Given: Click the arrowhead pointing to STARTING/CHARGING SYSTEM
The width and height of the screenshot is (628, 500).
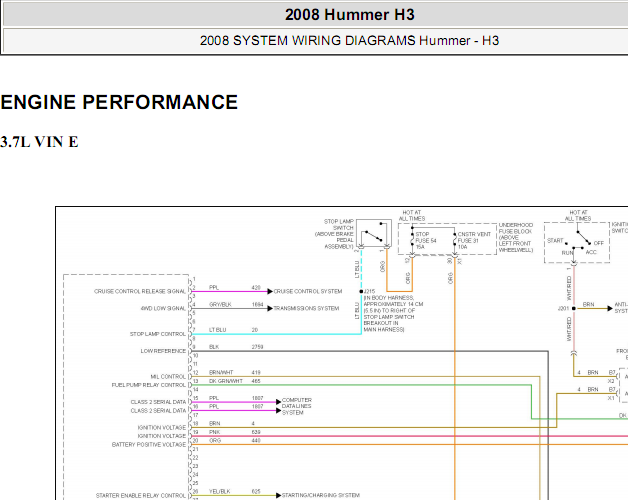Looking at the screenshot, I should [279, 496].
